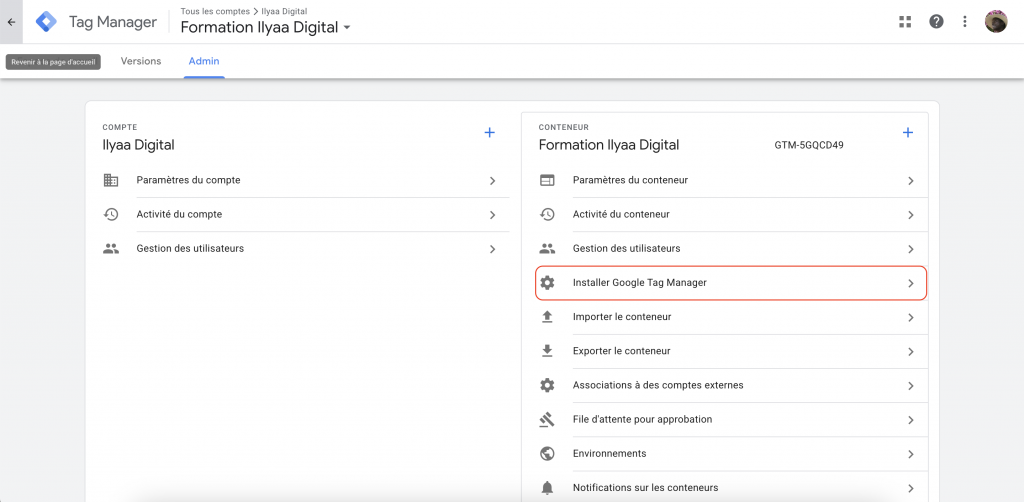1024x502 pixels.
Task: Click the GTM-5GQCD49 container ID
Action: pos(809,145)
